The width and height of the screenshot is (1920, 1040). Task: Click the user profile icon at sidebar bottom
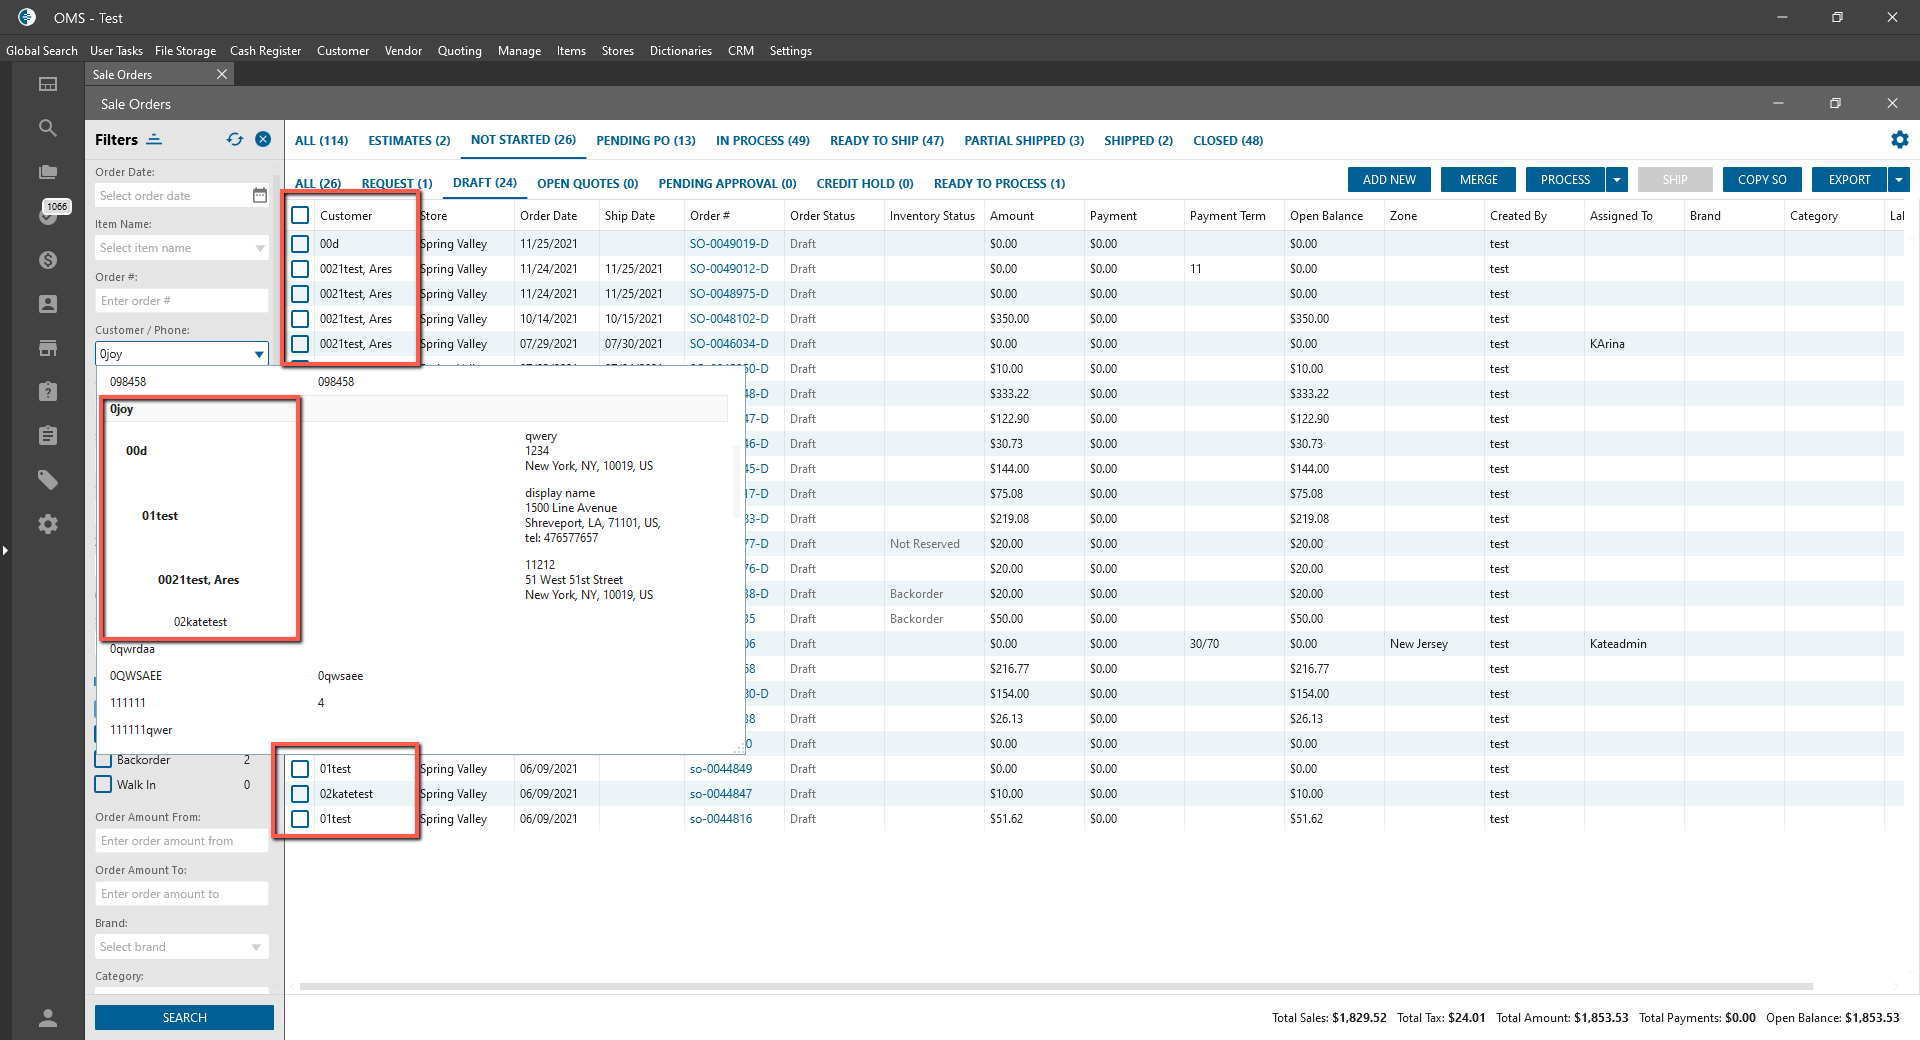tap(47, 1018)
